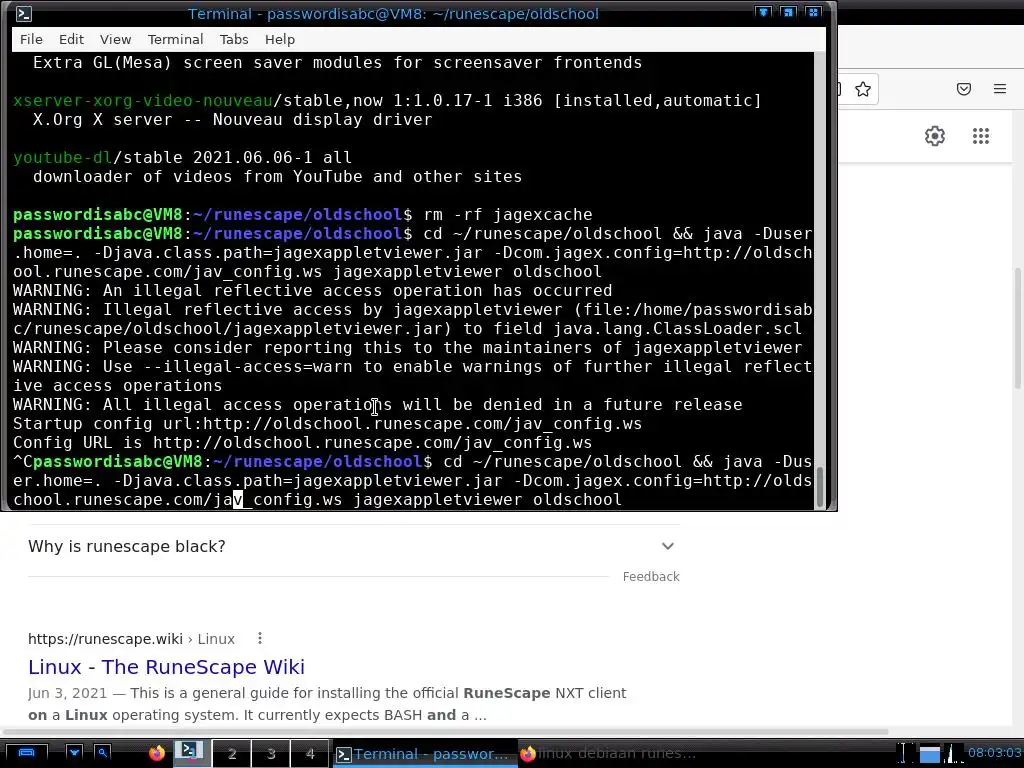Launch Firefox from the taskbar launcher icon
The image size is (1024, 768).
(x=157, y=754)
